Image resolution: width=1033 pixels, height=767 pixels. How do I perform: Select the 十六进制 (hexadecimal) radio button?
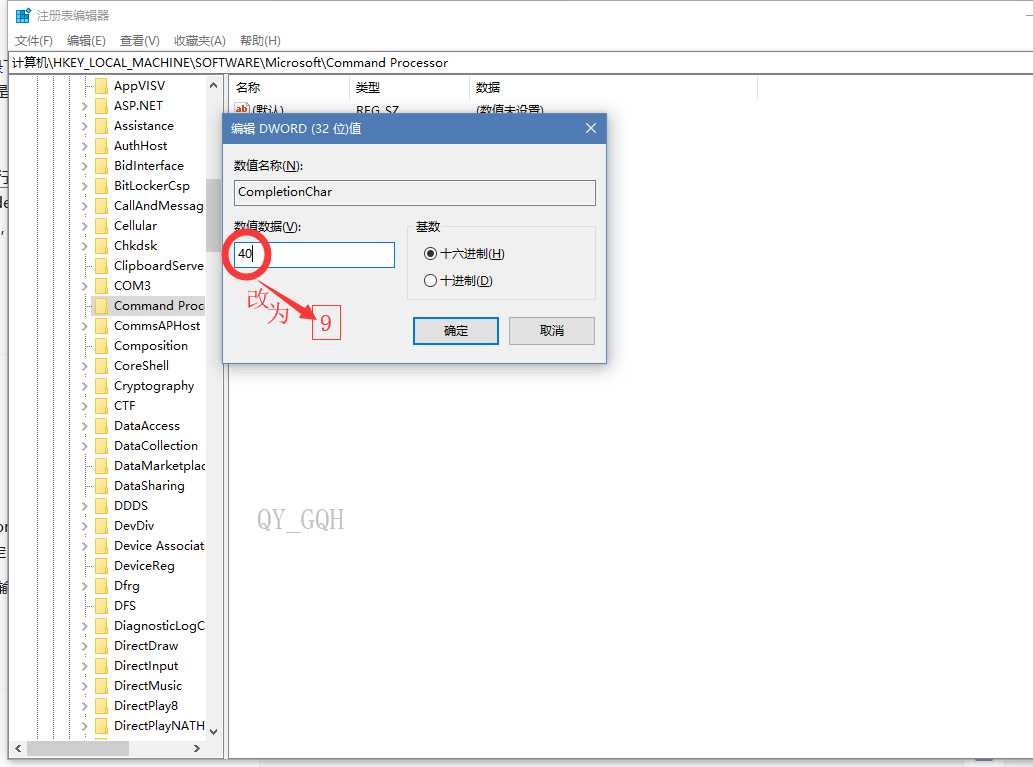point(430,254)
